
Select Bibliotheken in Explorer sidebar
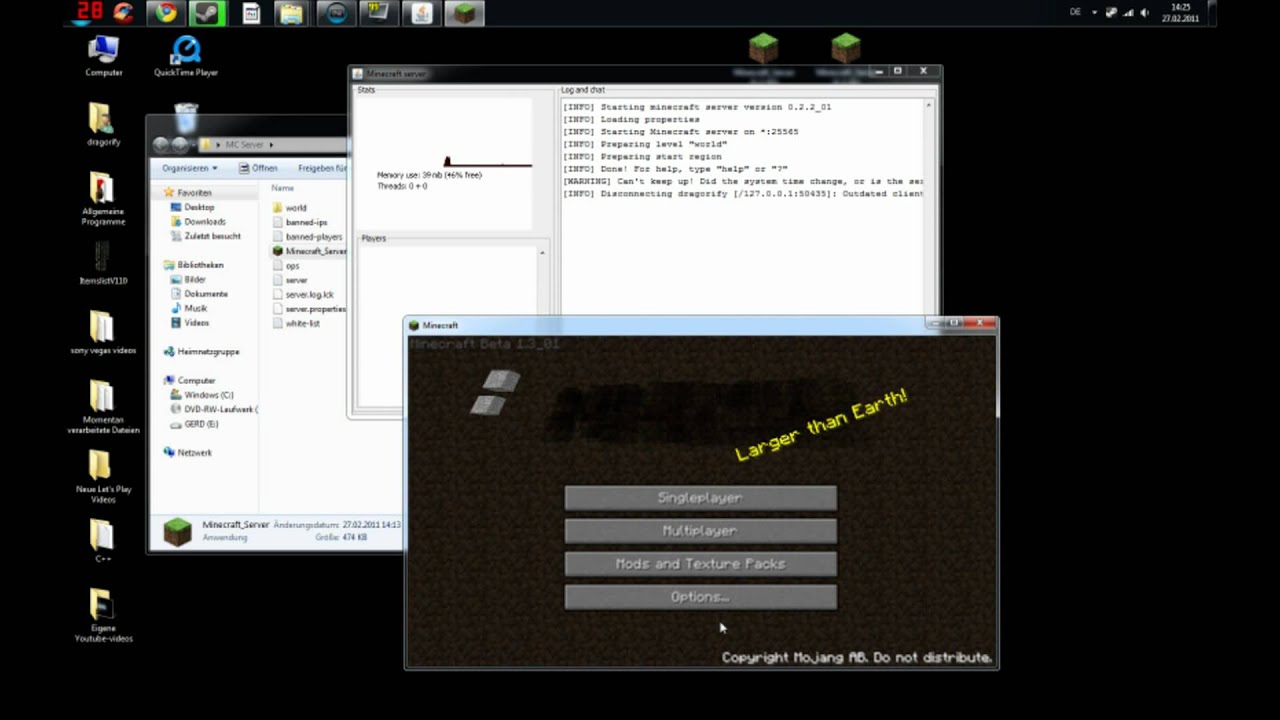point(200,265)
